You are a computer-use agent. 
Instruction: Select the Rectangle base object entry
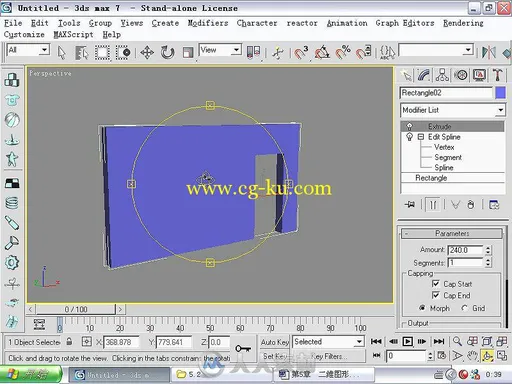coord(431,178)
